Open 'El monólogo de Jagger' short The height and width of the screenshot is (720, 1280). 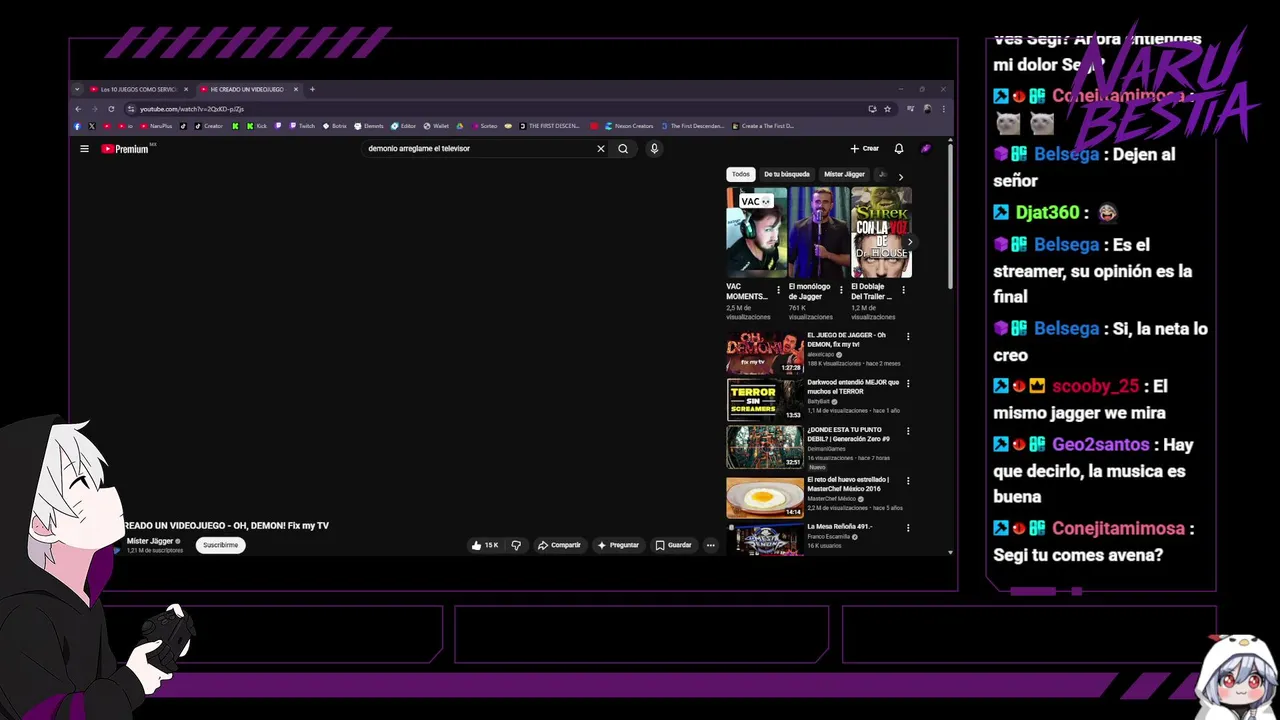click(x=818, y=232)
